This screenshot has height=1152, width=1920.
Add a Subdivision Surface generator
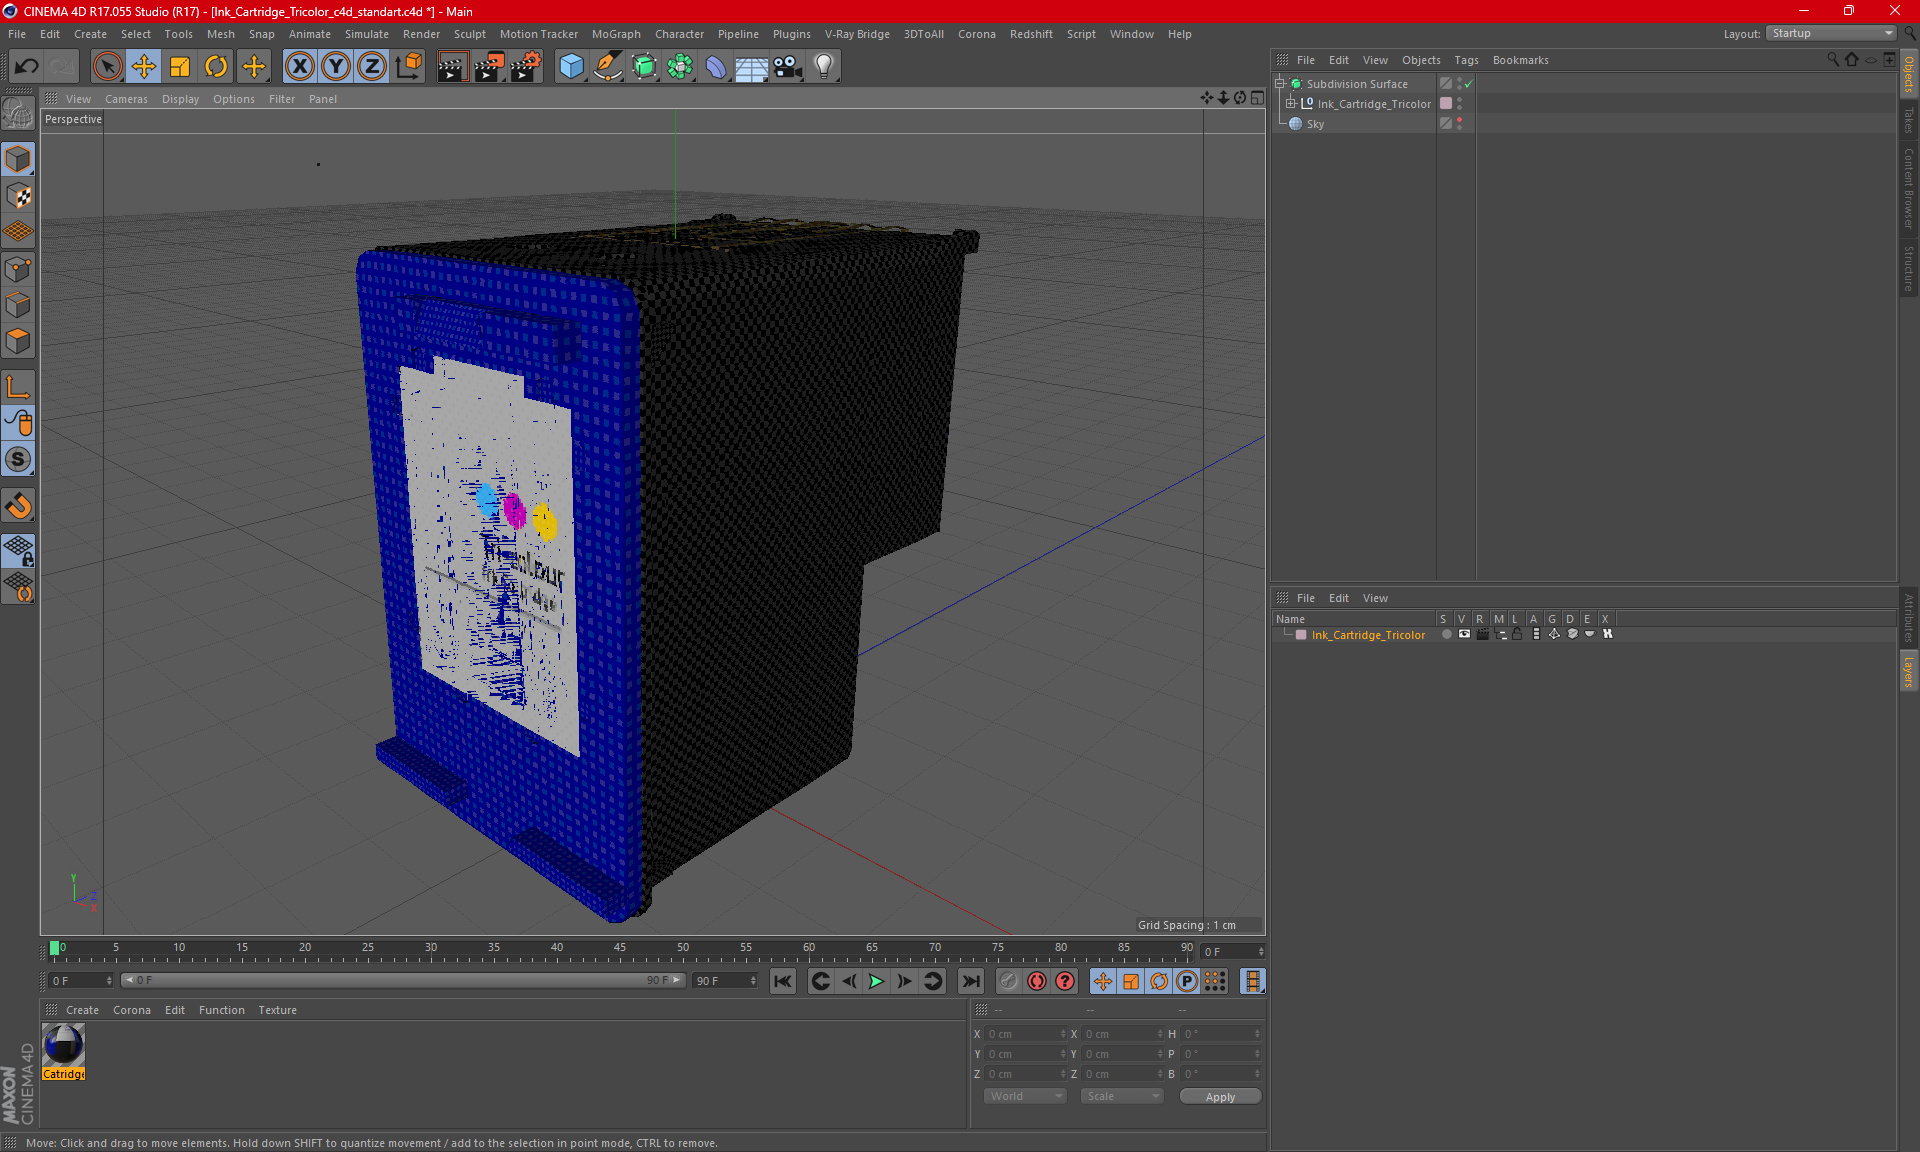tap(644, 67)
